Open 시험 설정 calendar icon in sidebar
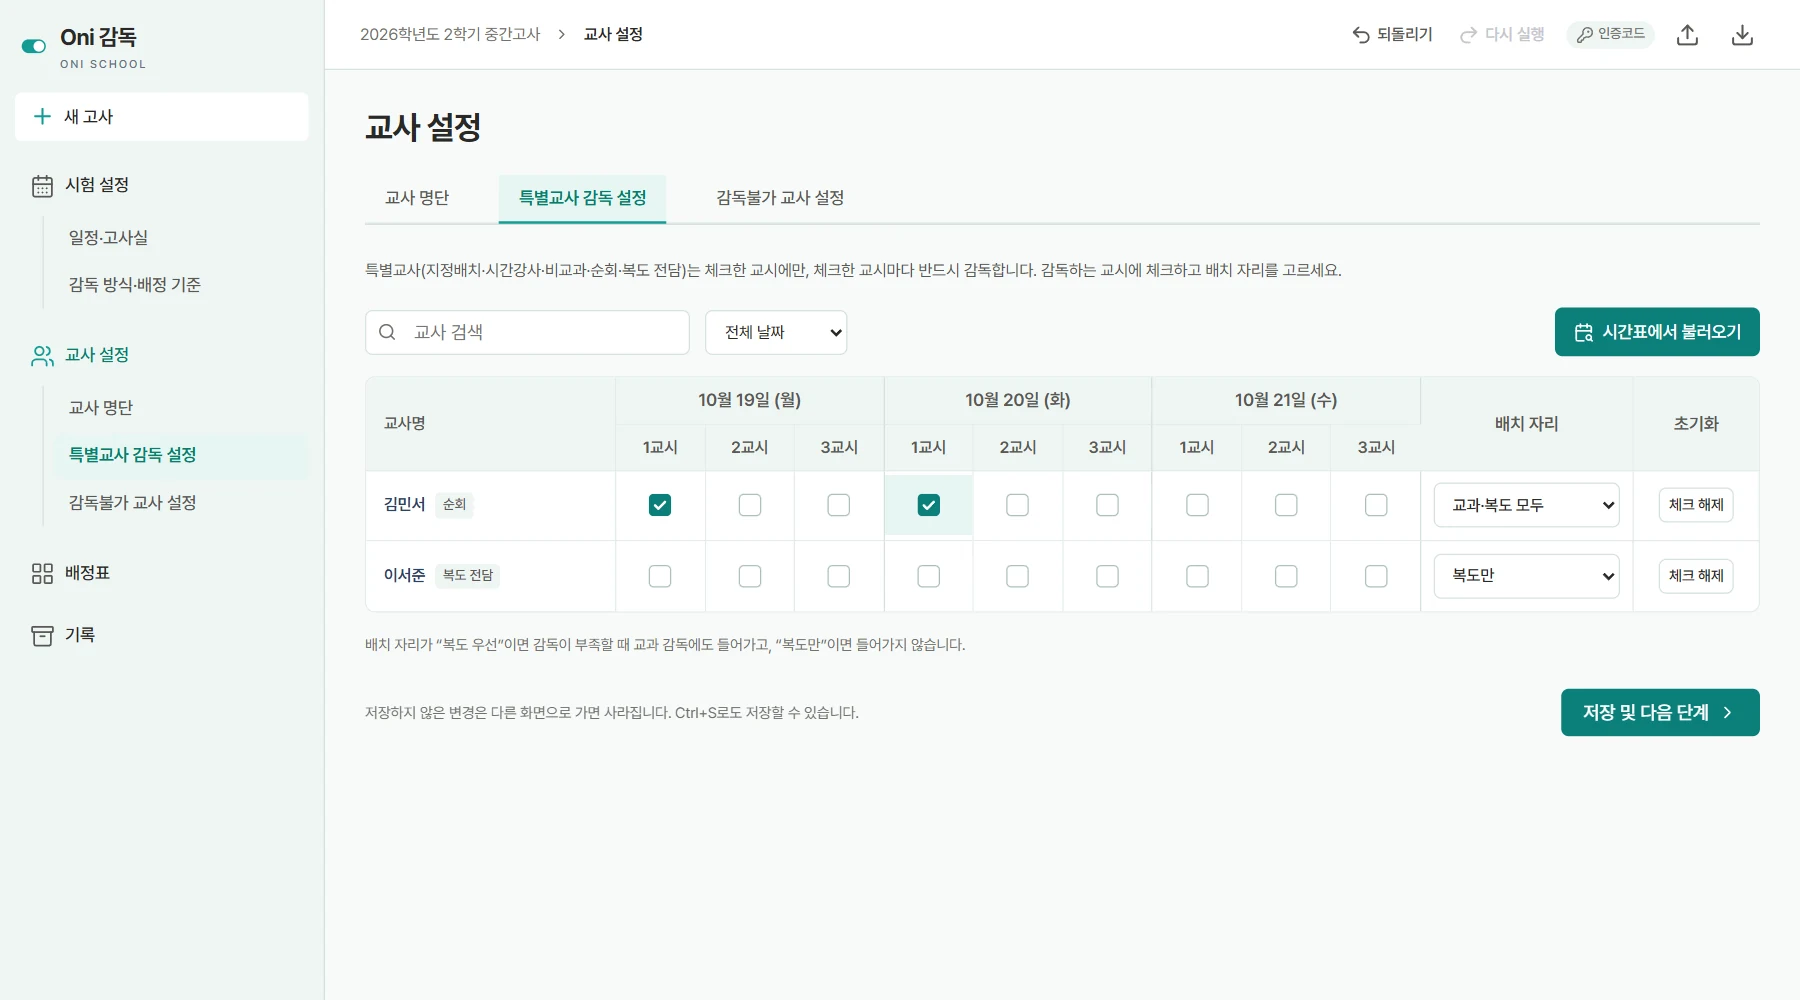Image resolution: width=1800 pixels, height=1000 pixels. click(42, 186)
